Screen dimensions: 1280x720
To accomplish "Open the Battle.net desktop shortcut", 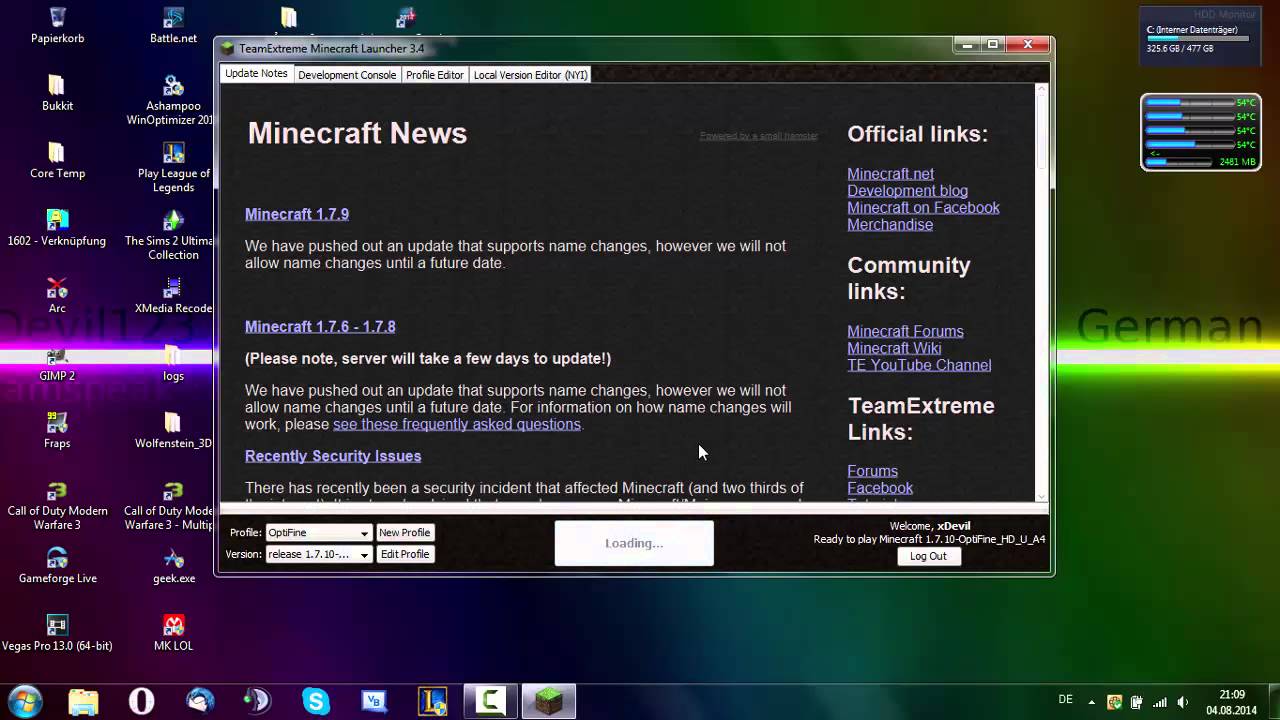I will pos(173,26).
